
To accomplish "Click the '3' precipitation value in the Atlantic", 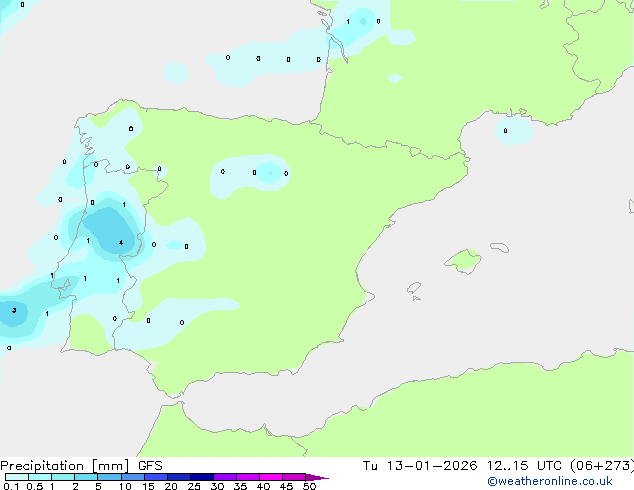I will tap(14, 310).
